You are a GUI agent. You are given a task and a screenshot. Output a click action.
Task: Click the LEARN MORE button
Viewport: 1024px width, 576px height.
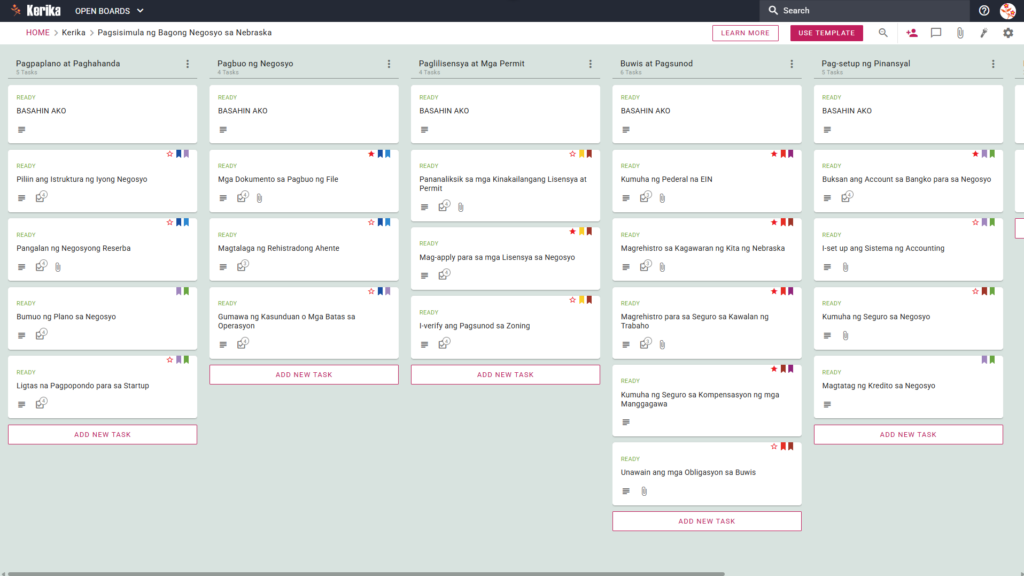745,33
